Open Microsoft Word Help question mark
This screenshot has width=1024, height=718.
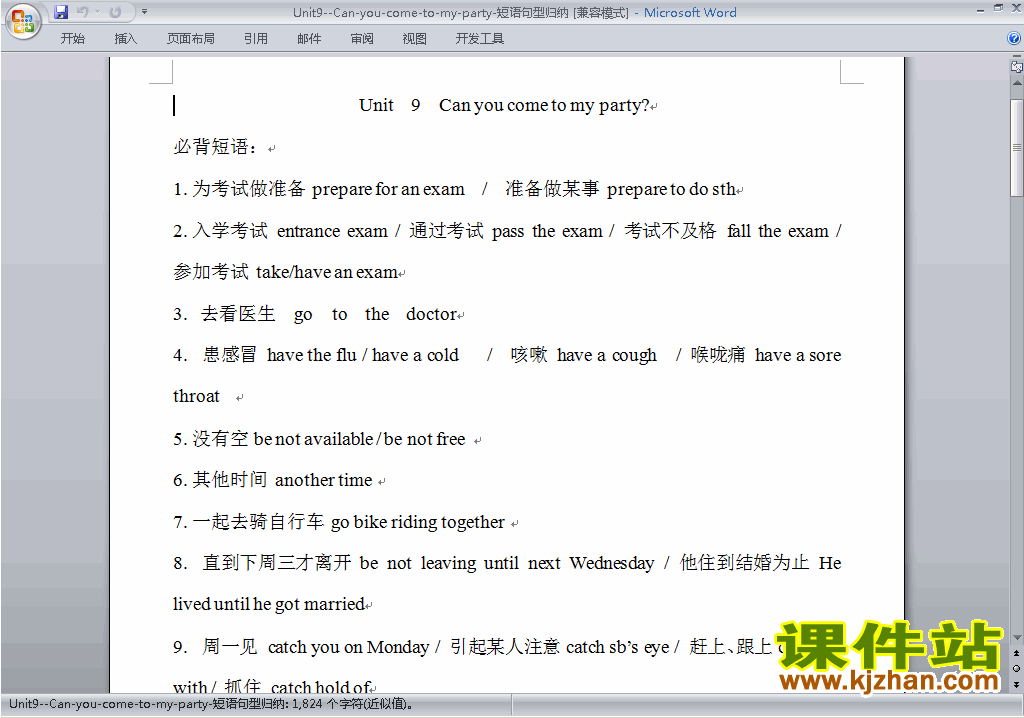[x=1014, y=39]
